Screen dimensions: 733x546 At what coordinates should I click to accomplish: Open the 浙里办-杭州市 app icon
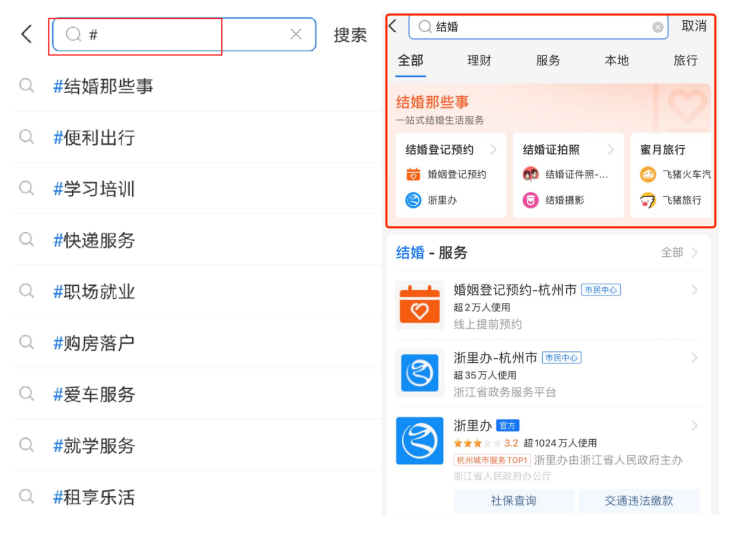(x=419, y=373)
